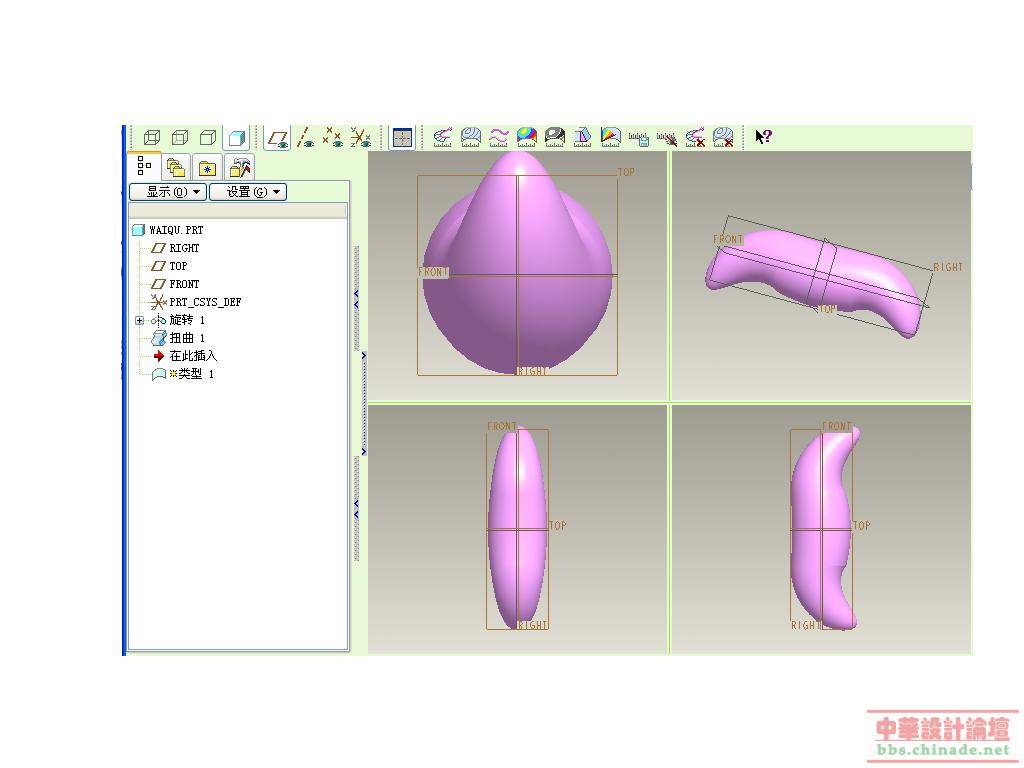The image size is (1024, 768).
Task: Click the no hidden line display icon
Action: (208, 137)
